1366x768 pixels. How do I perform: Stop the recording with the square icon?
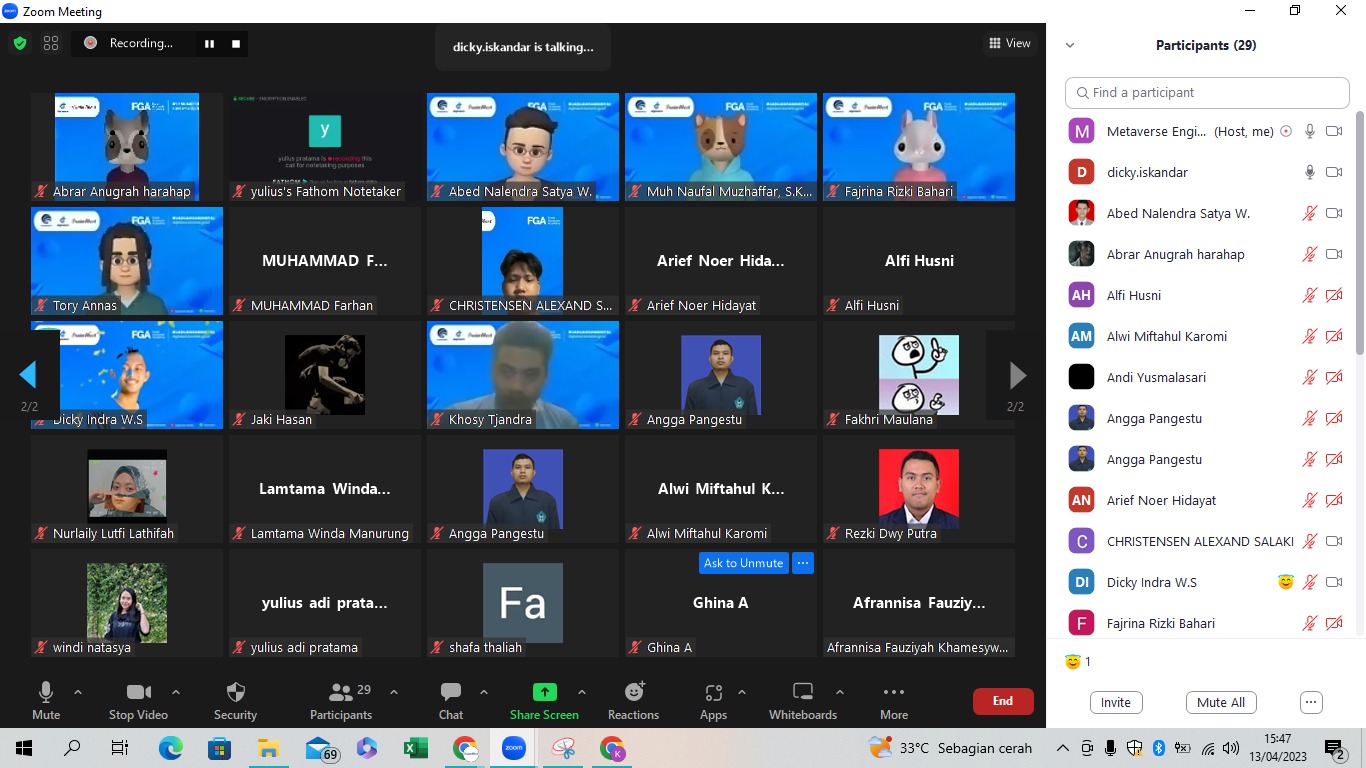click(x=235, y=43)
